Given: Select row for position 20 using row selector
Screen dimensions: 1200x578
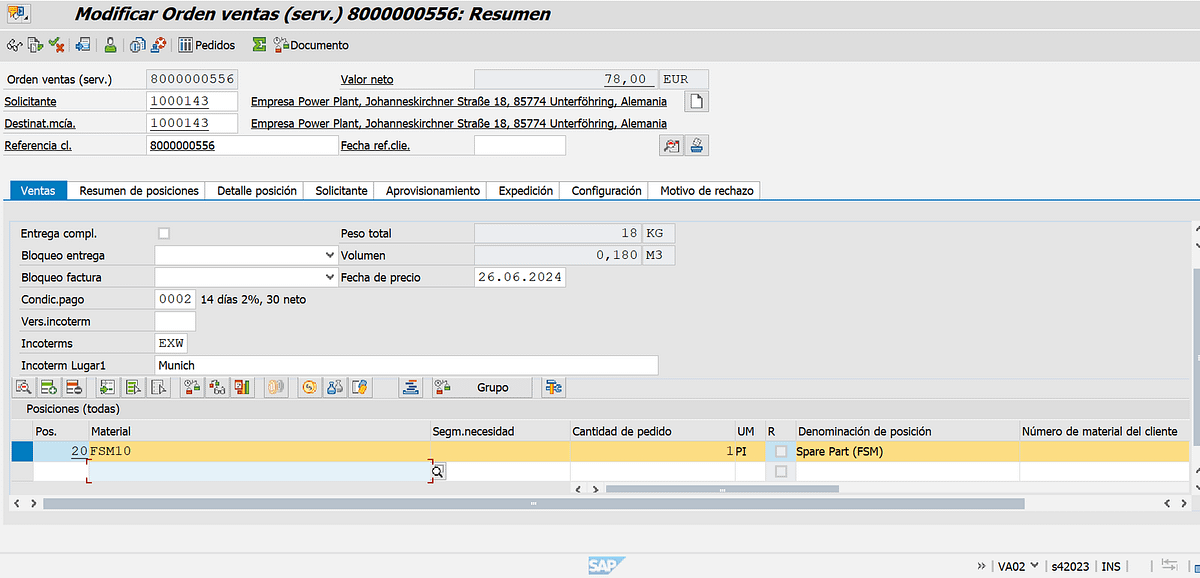Looking at the screenshot, I should click(21, 451).
